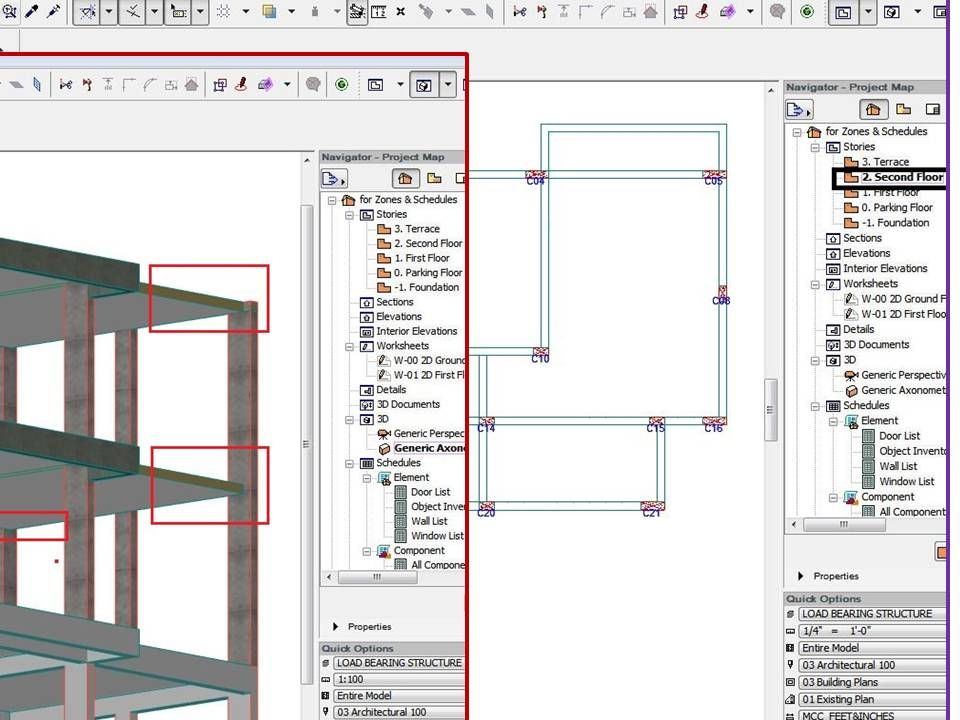Click horizontal scrollbar under the left Navigator tree
This screenshot has height=720, width=960.
point(377,577)
